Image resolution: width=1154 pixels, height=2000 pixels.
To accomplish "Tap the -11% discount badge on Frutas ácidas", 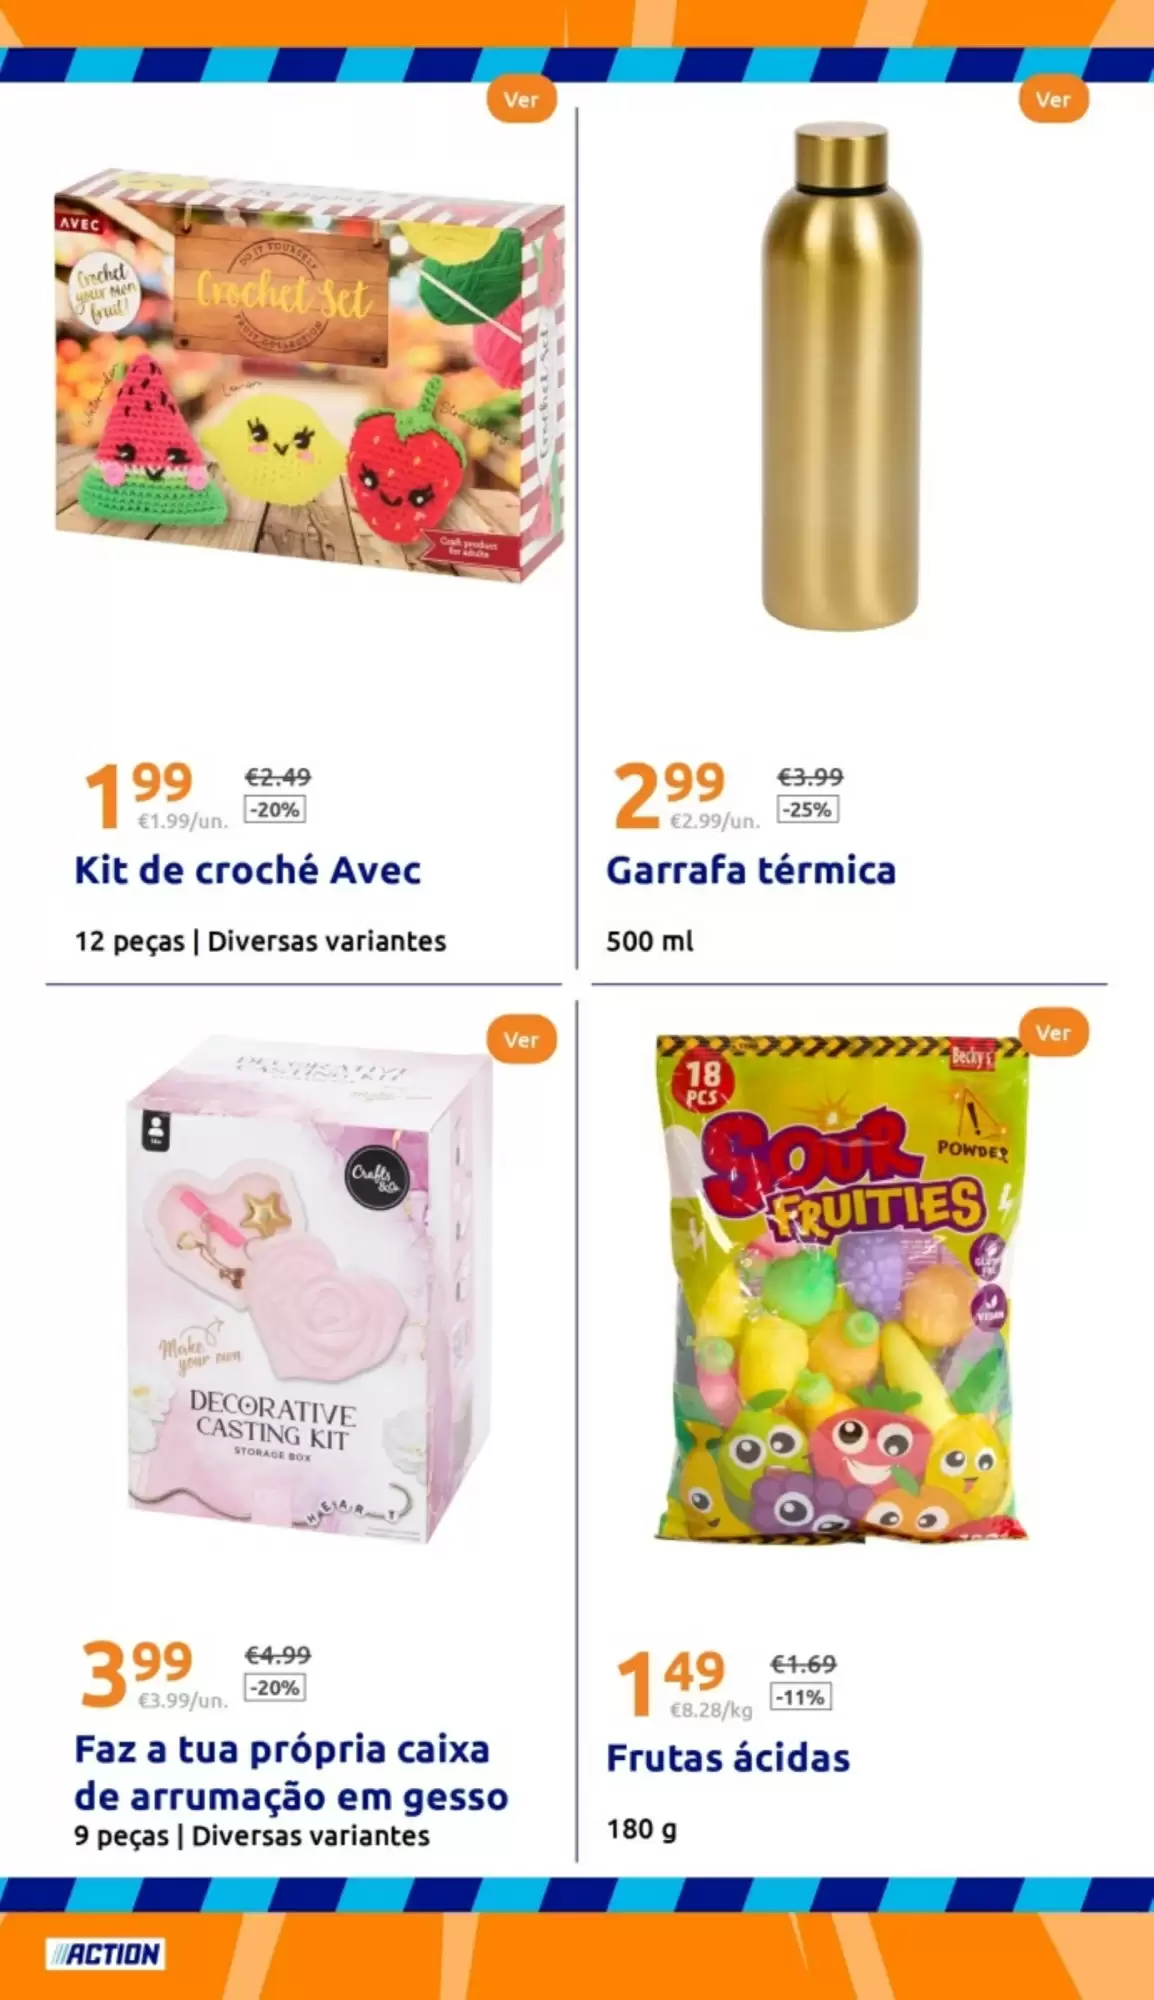I will click(x=801, y=1697).
